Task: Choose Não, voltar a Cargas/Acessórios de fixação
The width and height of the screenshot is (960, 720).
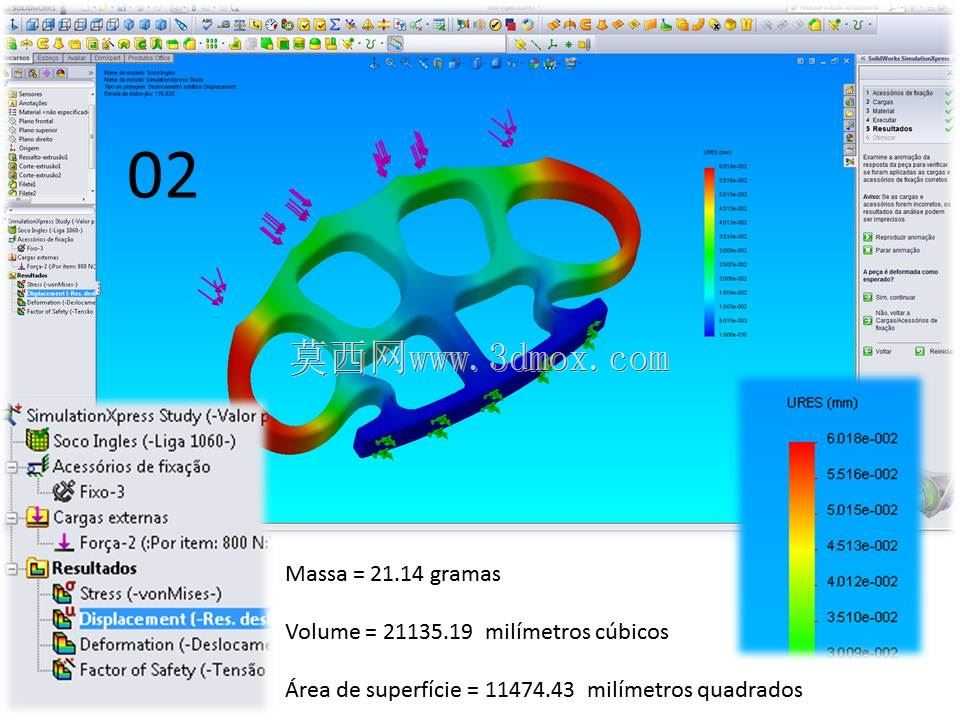Action: coord(901,320)
